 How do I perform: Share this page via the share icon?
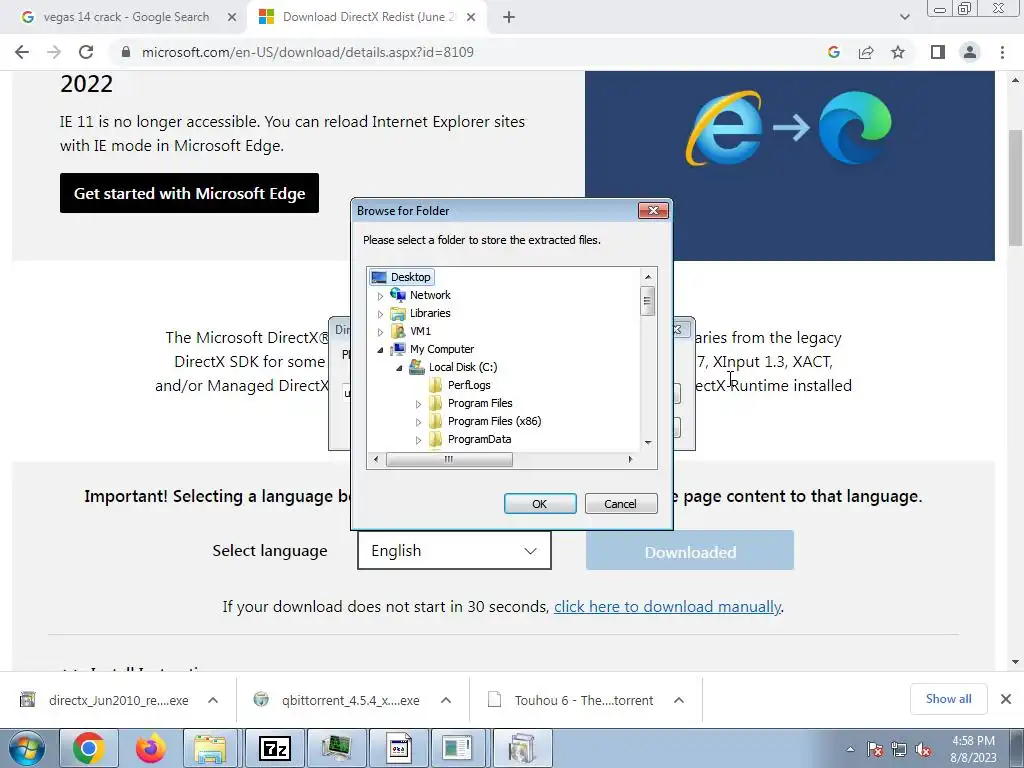tap(866, 52)
